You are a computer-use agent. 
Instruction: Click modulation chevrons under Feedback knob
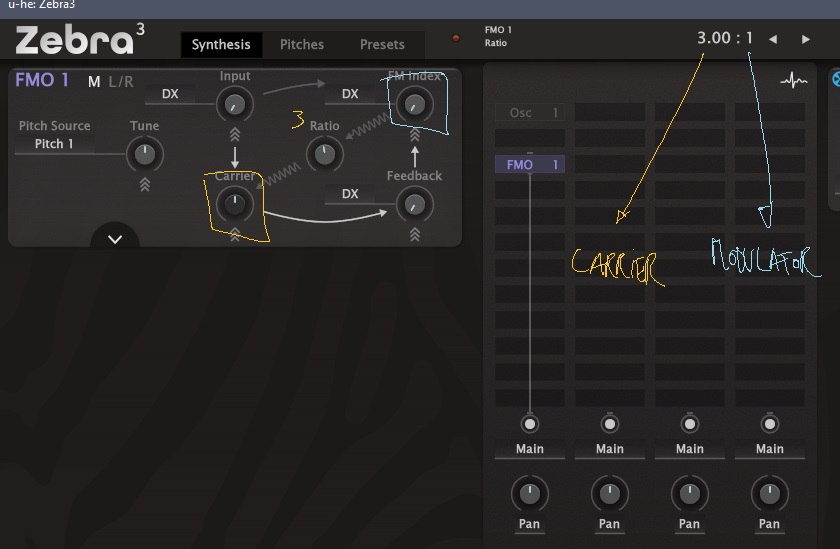(415, 234)
